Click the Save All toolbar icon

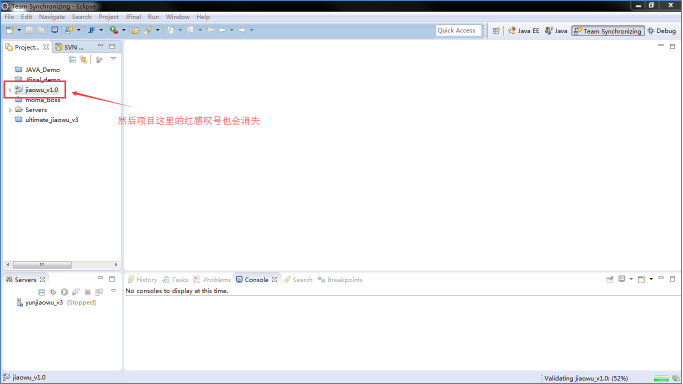coord(40,30)
